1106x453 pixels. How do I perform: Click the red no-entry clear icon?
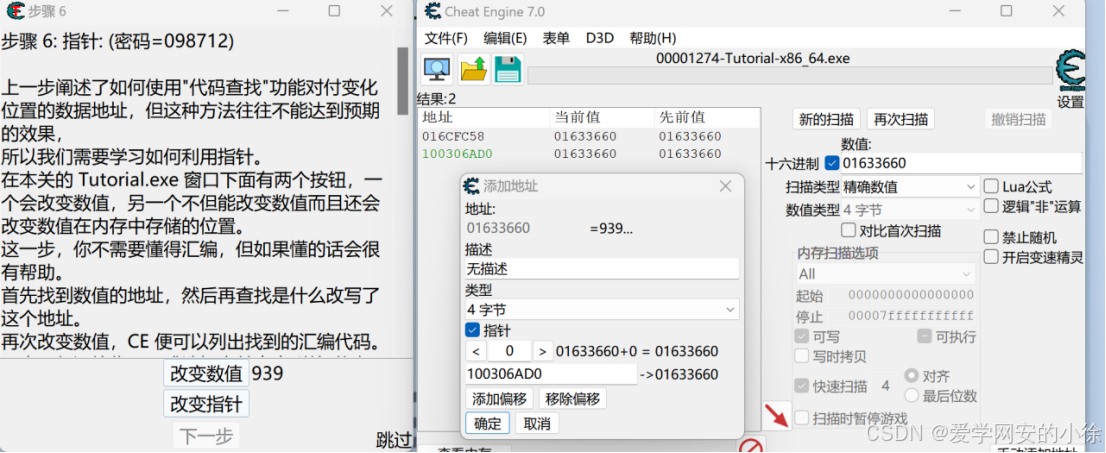pyautogui.click(x=752, y=445)
